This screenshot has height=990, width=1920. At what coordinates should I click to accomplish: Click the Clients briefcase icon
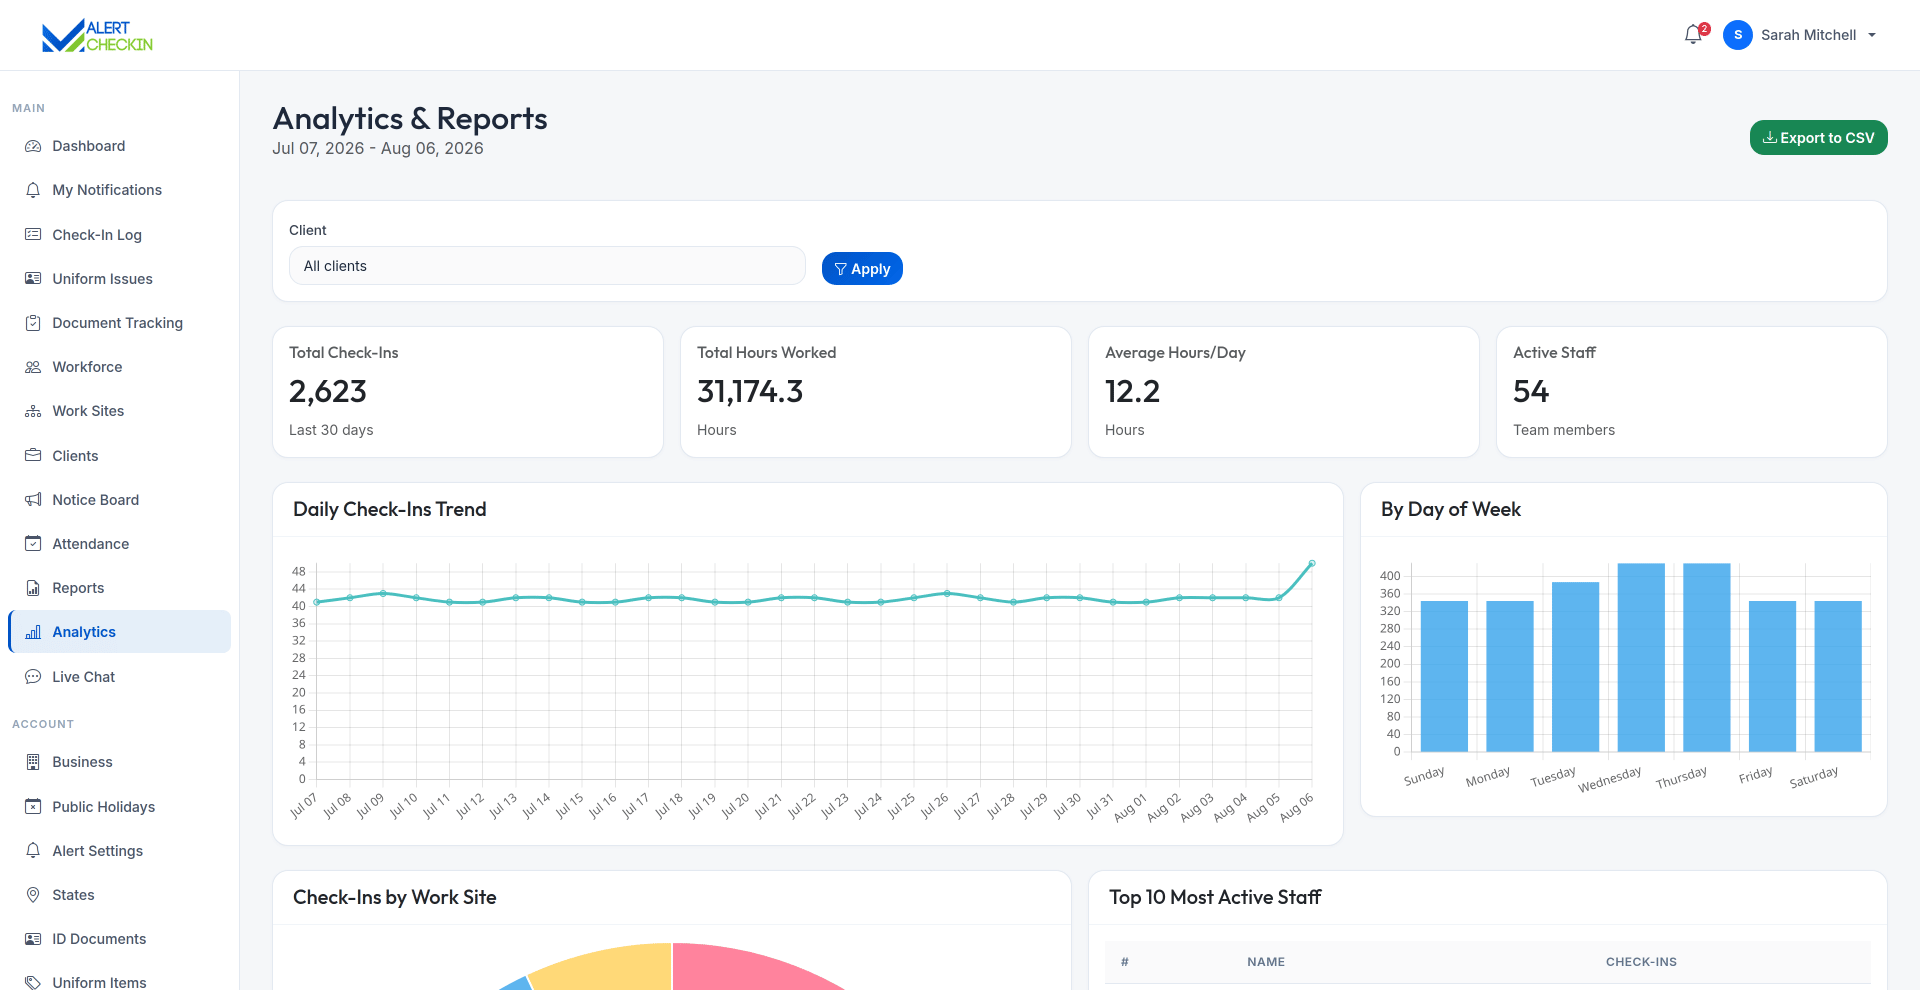(x=33, y=456)
